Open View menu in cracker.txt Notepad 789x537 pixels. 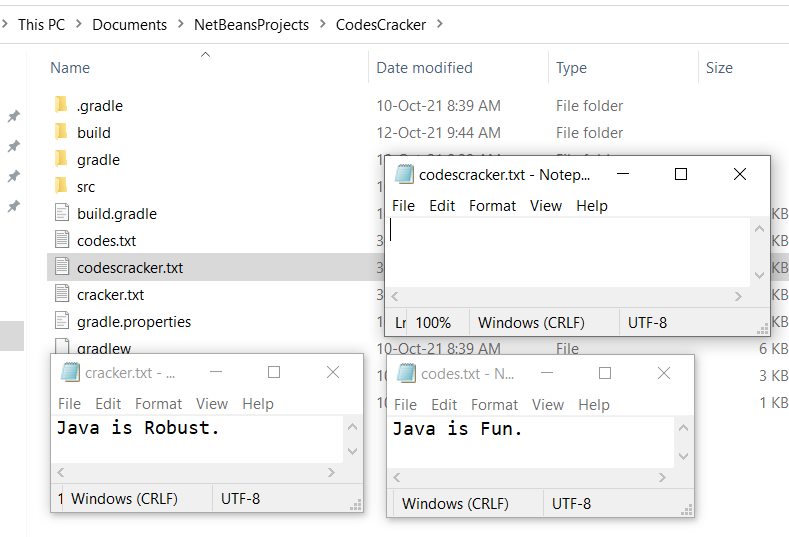point(212,404)
